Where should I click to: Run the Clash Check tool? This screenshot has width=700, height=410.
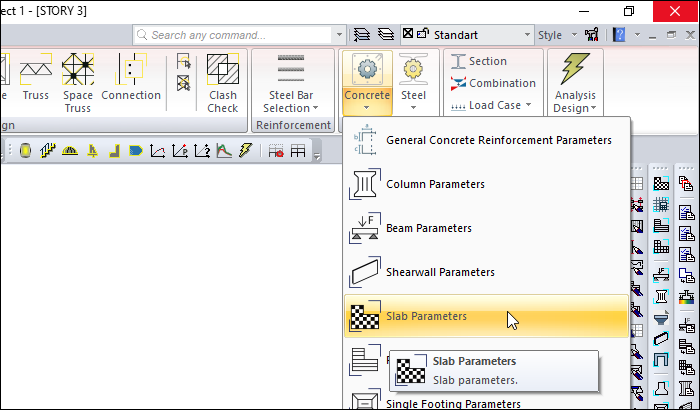[x=222, y=82]
